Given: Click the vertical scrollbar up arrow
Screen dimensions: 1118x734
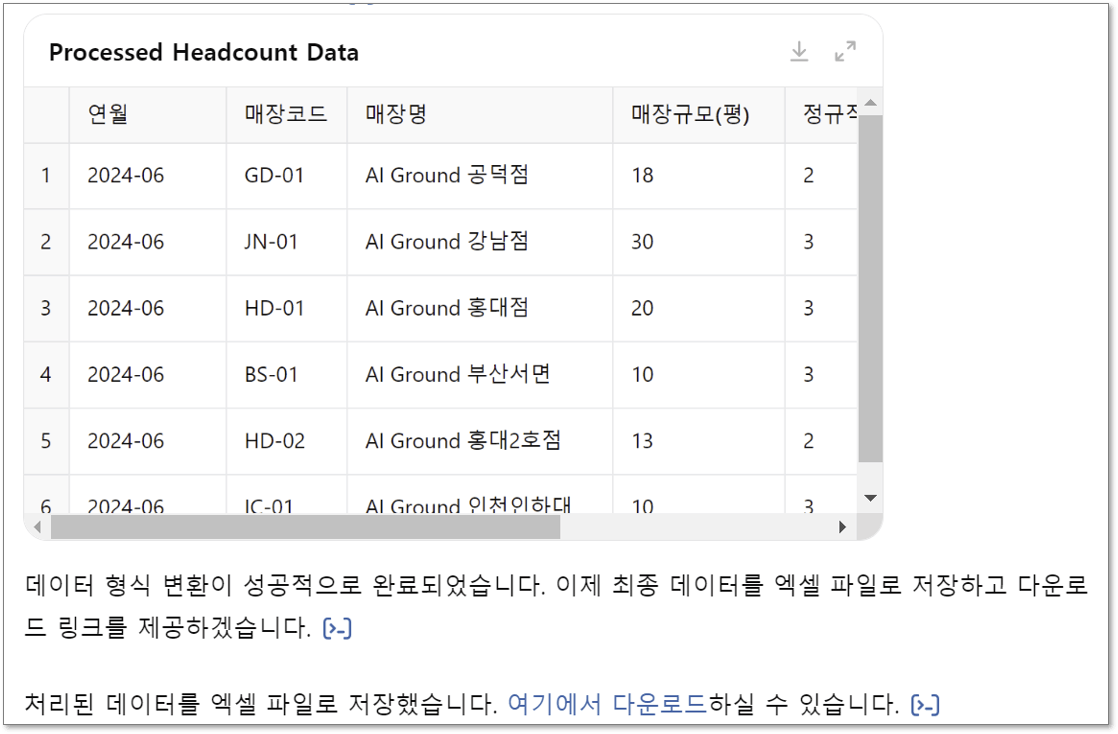Looking at the screenshot, I should [x=870, y=103].
